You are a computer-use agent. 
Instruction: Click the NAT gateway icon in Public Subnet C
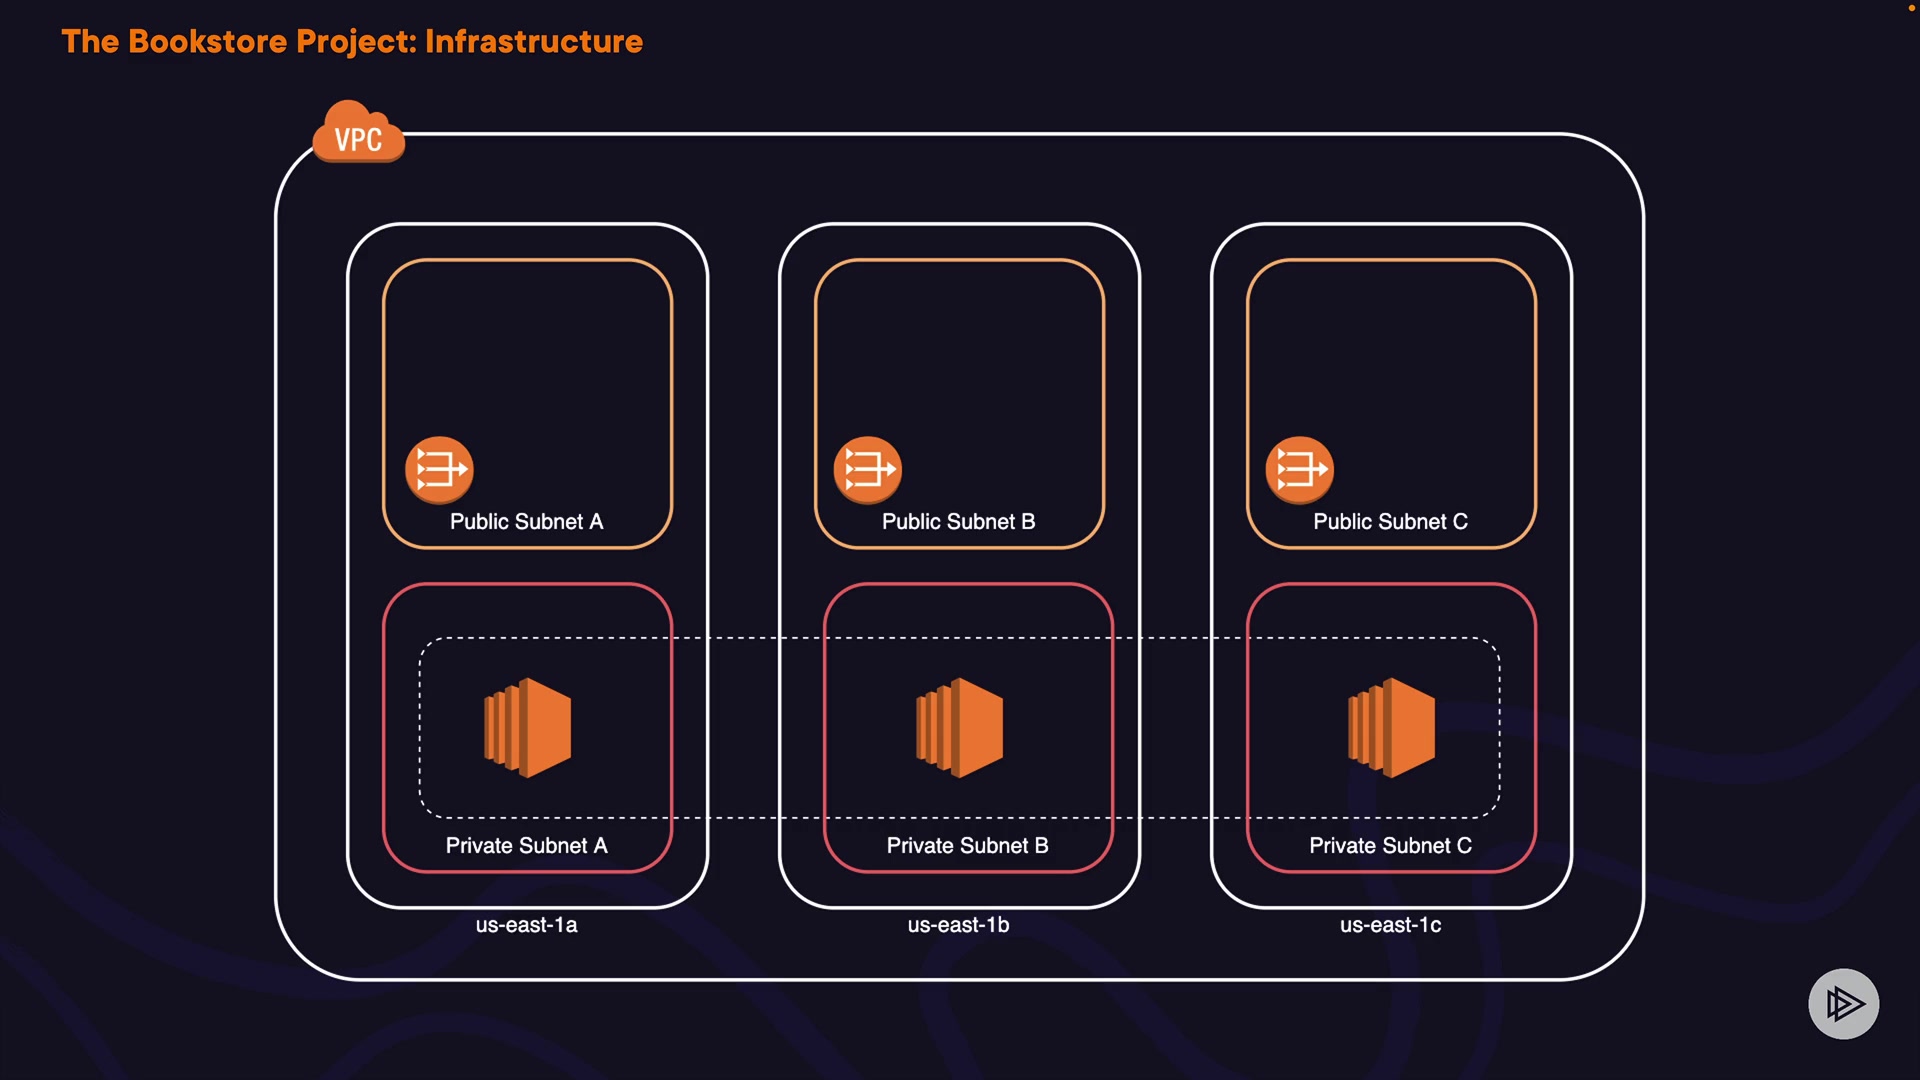[x=1299, y=469]
